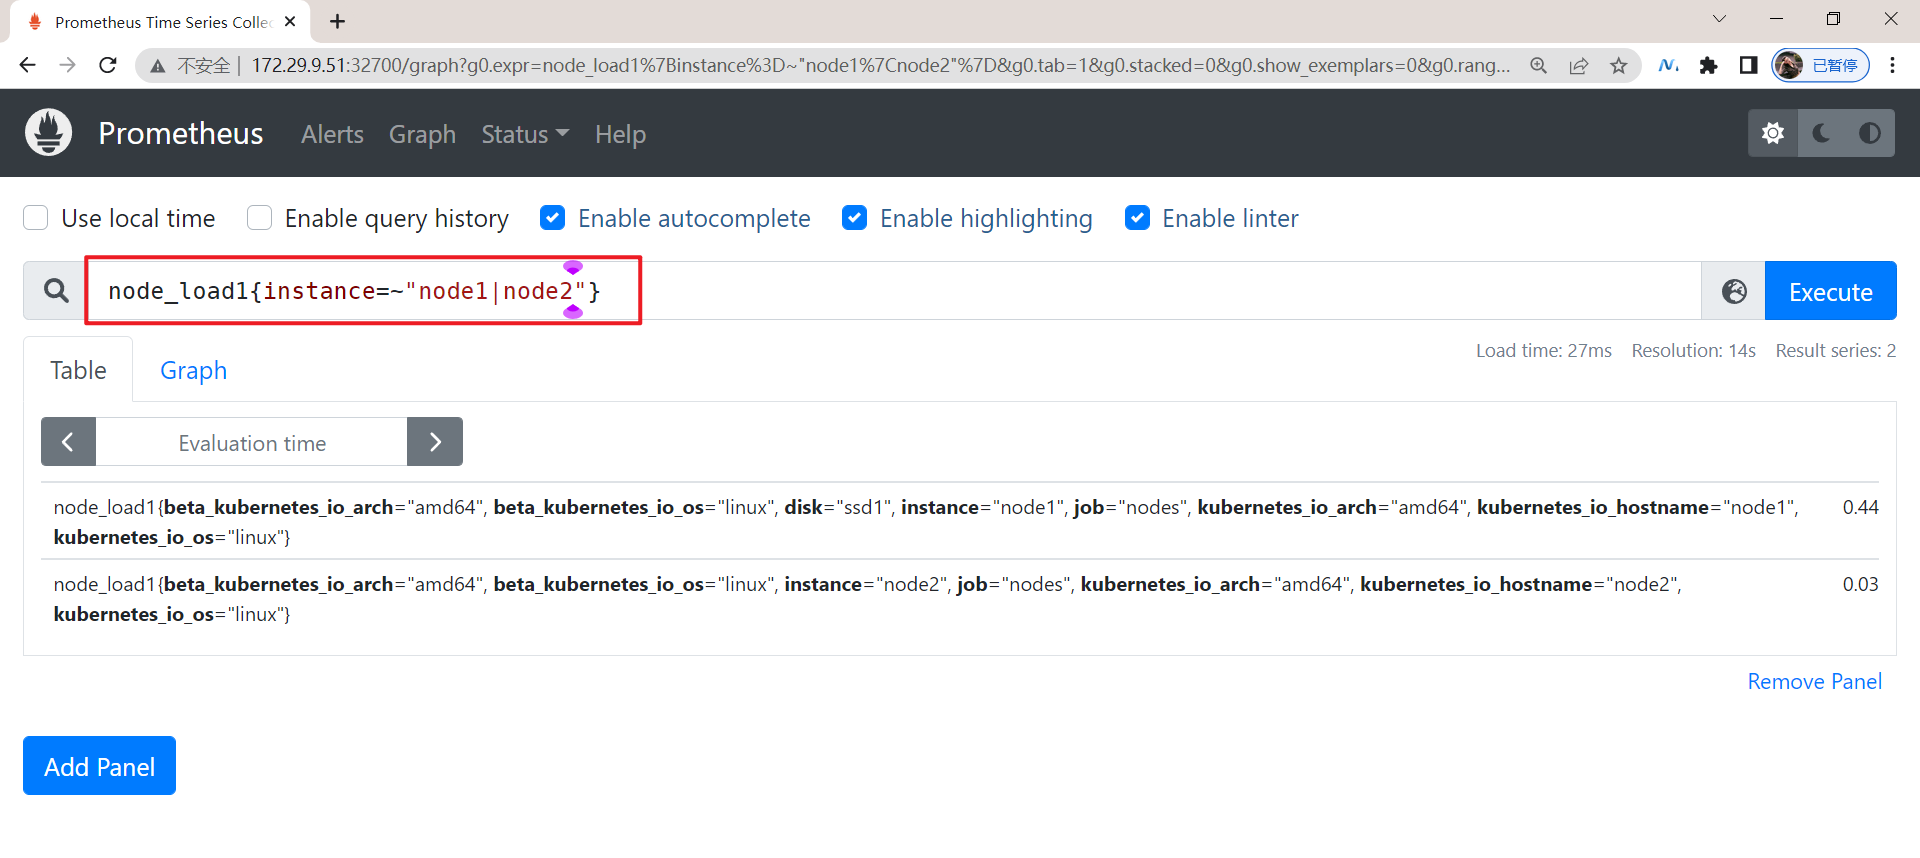The width and height of the screenshot is (1920, 858).
Task: Switch to the Graph tab
Action: coord(193,370)
